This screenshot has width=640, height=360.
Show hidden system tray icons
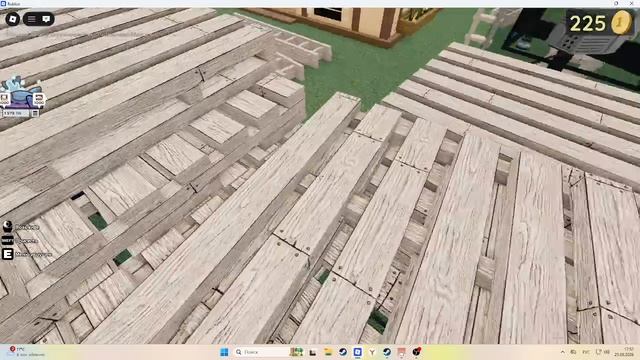[562, 352]
